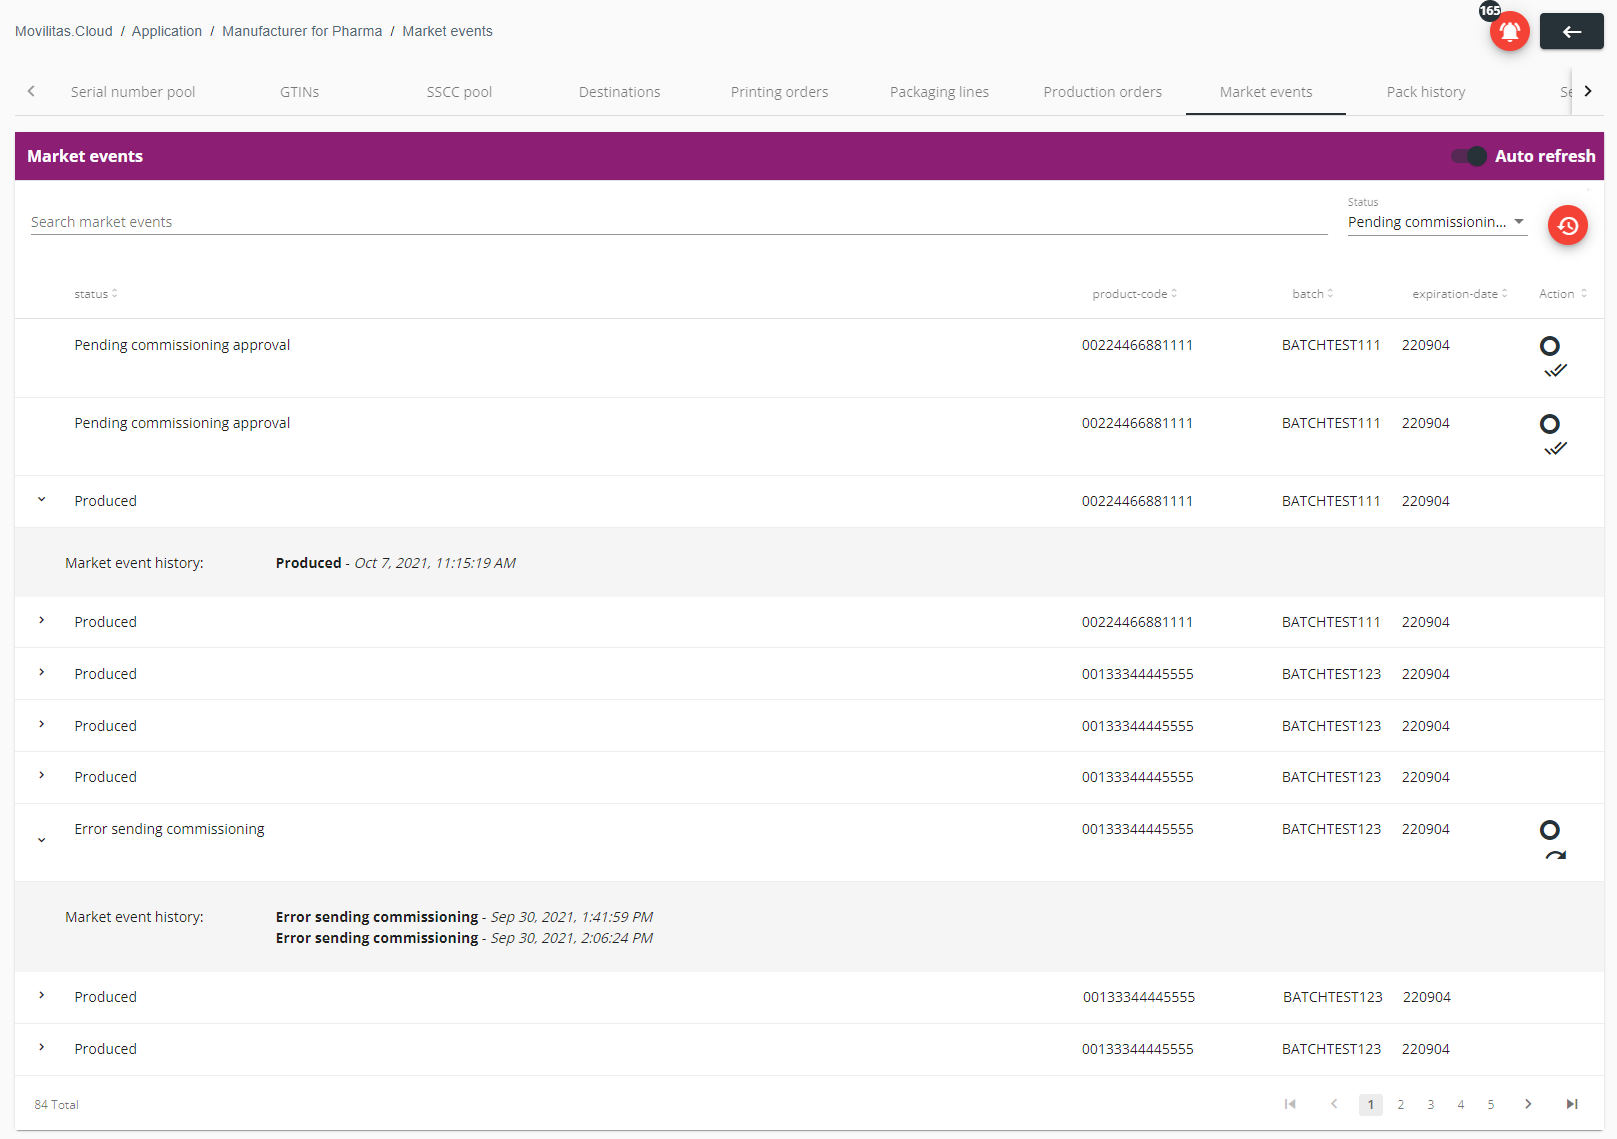Image resolution: width=1617 pixels, height=1139 pixels.
Task: Retry sending via the redo arrow icon
Action: pos(1555,855)
